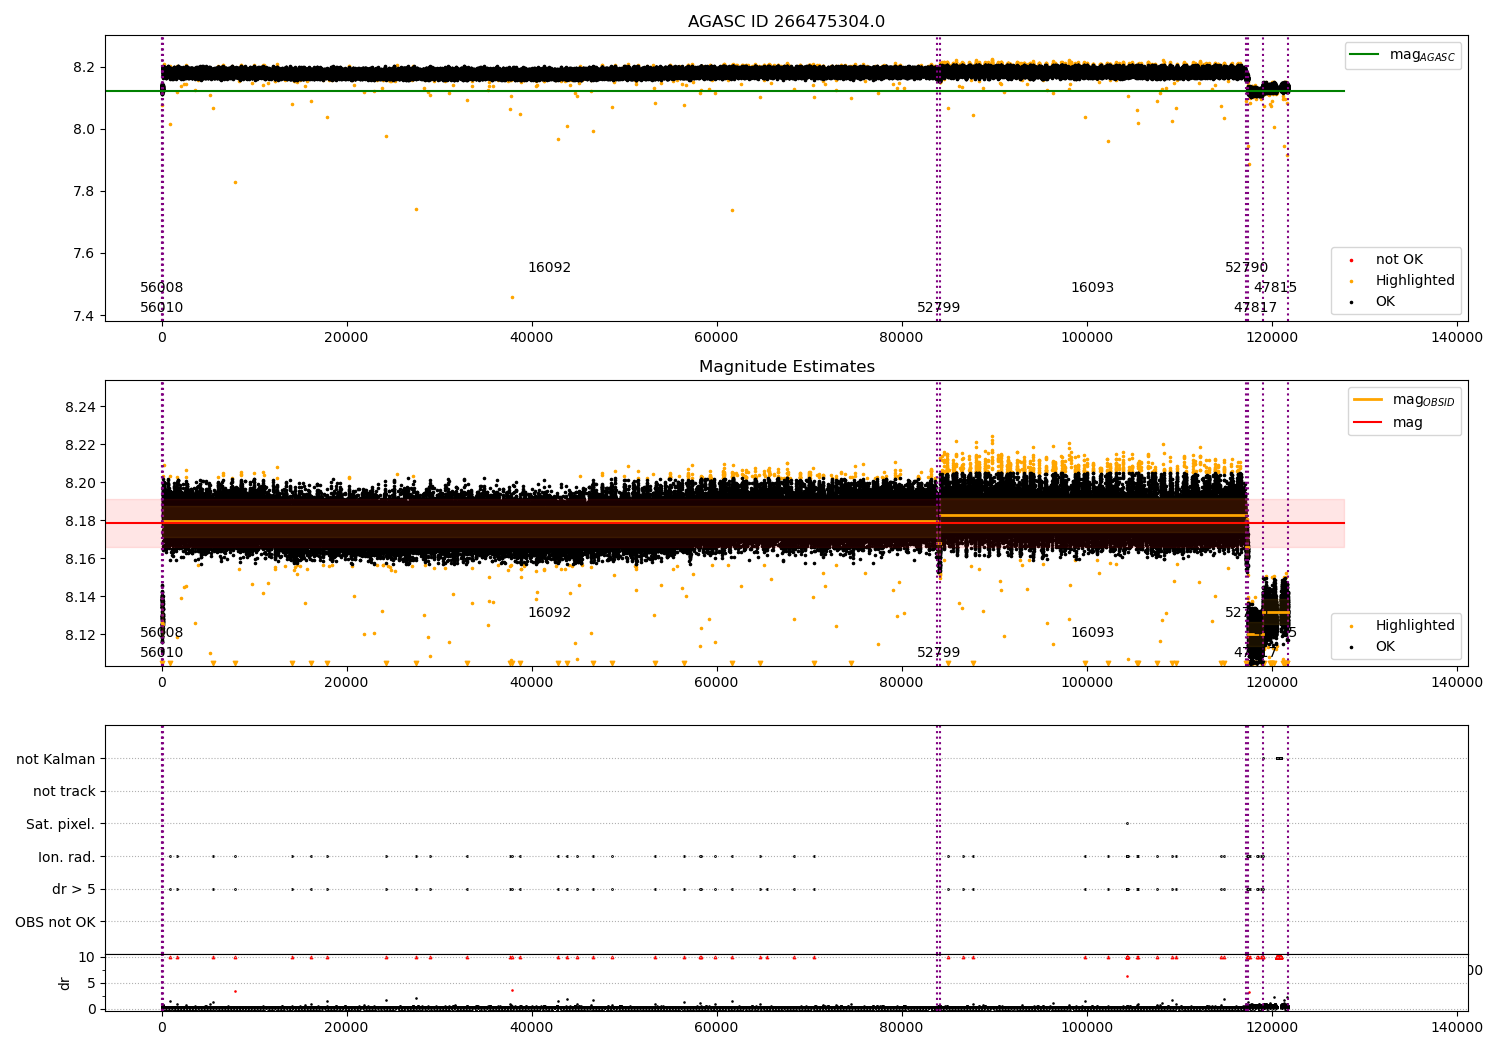Select the 'Magnitude Estimates' plot title
Image resolution: width=1500 pixels, height=1050 pixels.
(786, 367)
